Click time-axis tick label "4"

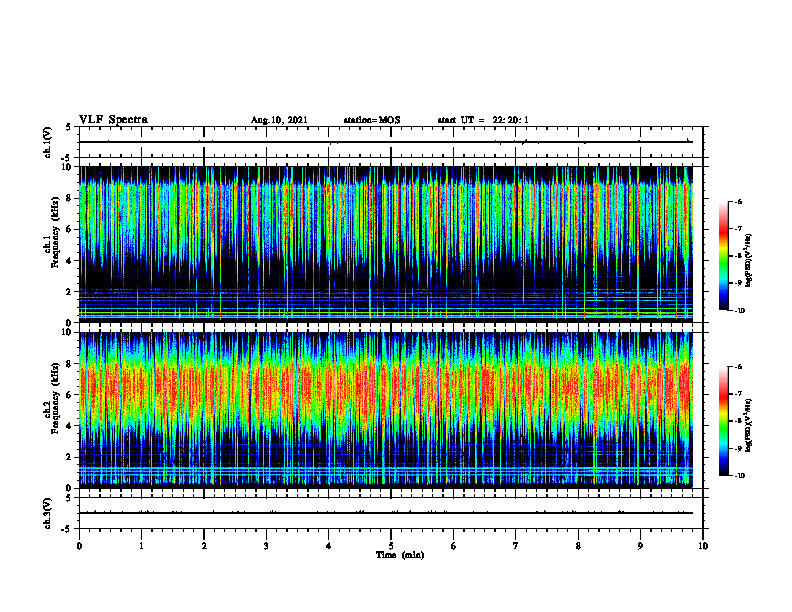click(328, 546)
